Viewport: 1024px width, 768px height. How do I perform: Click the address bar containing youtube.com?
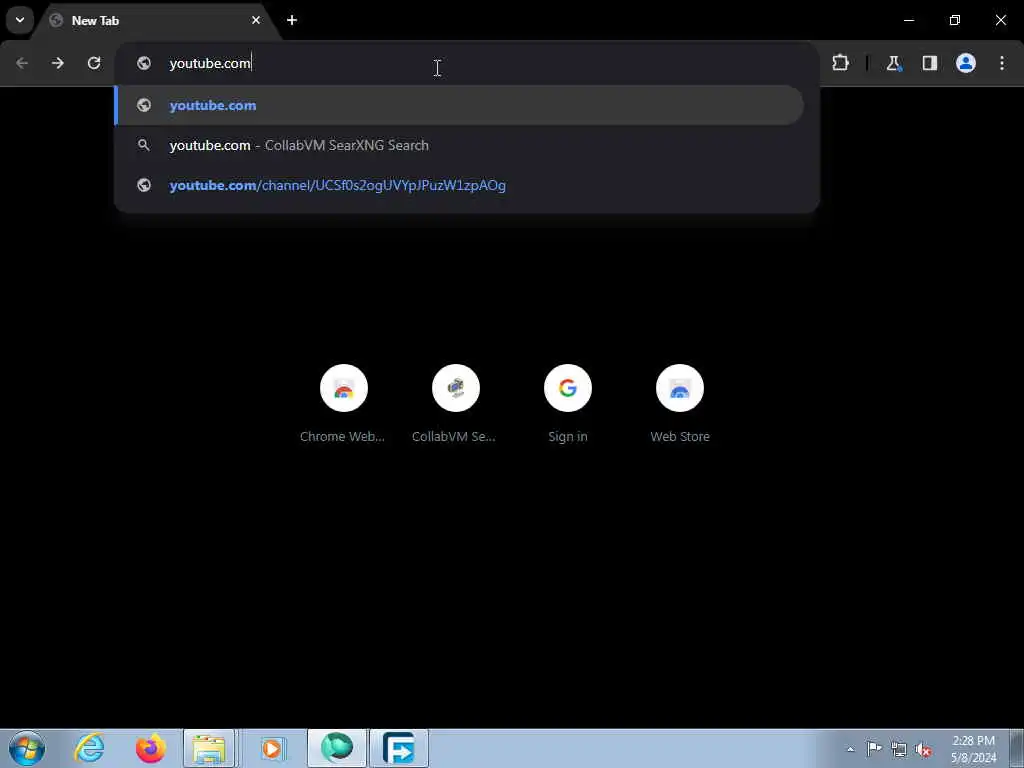click(466, 63)
